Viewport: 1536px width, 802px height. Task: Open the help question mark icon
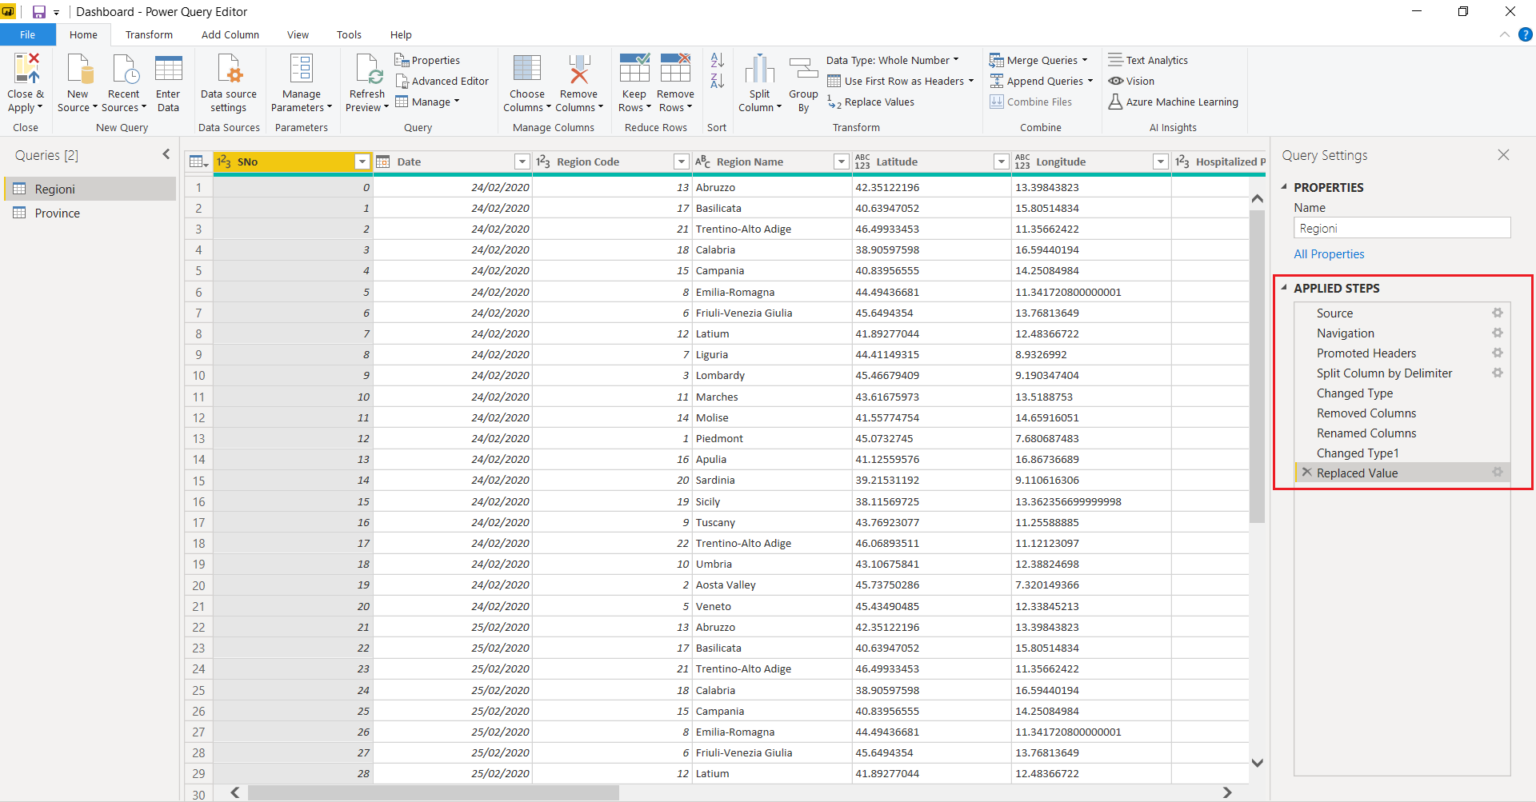1525,34
